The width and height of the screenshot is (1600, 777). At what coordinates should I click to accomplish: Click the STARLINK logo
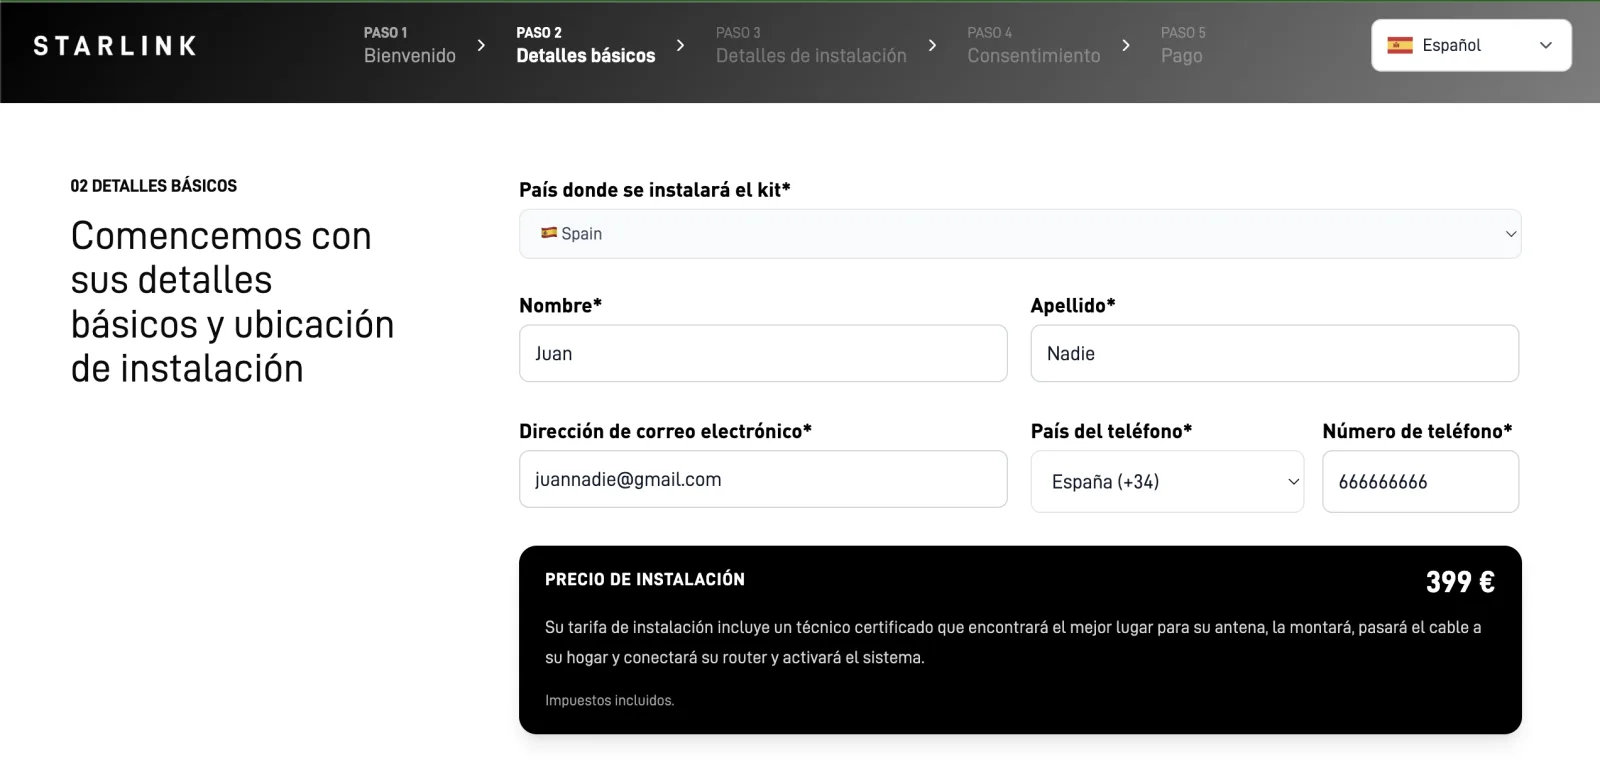coord(115,46)
